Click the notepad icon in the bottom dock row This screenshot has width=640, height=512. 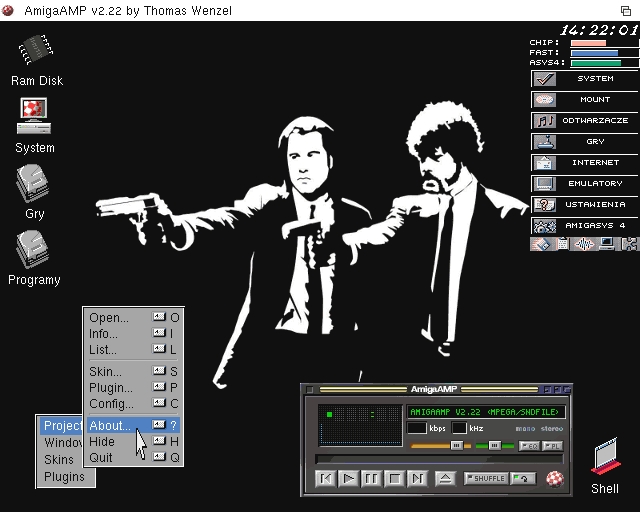tap(563, 244)
